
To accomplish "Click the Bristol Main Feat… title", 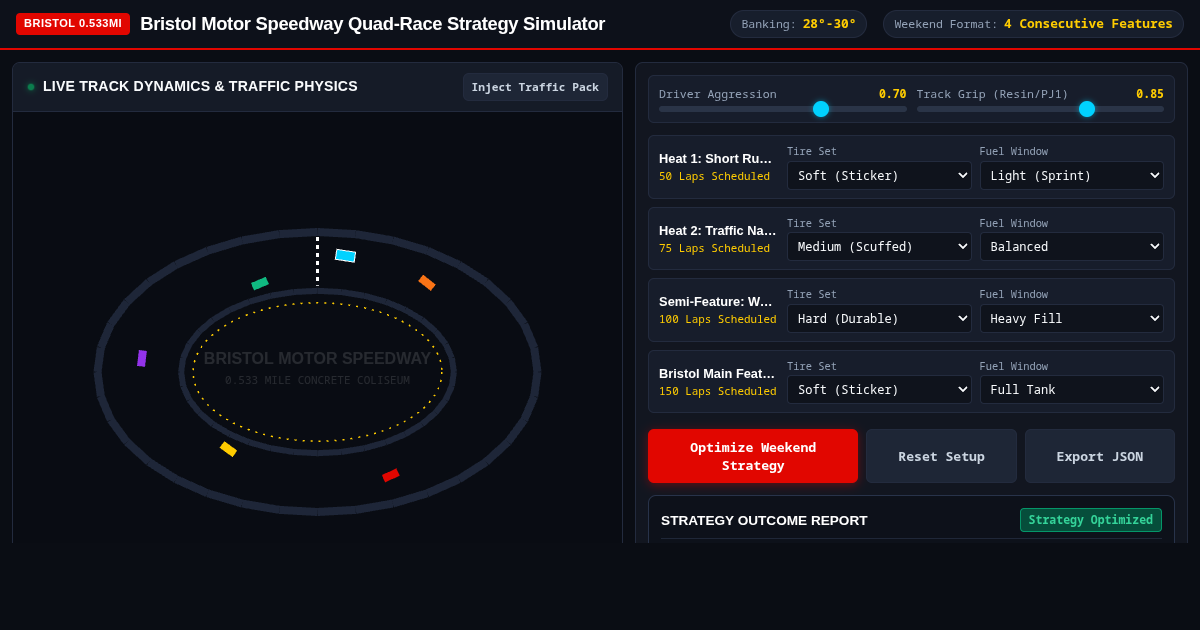I will point(716,373).
